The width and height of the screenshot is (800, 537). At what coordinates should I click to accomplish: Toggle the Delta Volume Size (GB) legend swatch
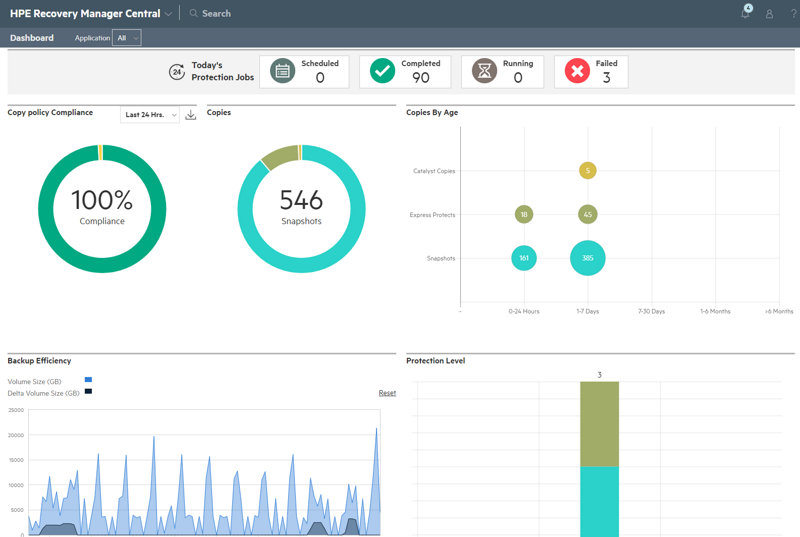coord(88,391)
